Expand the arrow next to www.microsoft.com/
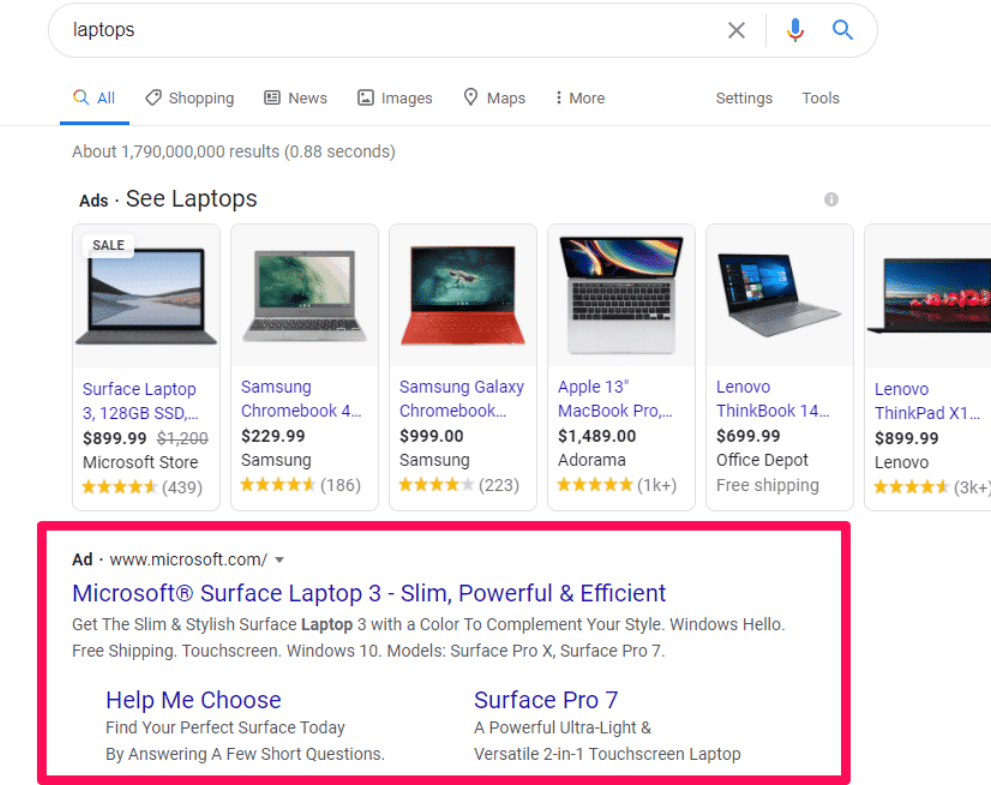The width and height of the screenshot is (991, 785). coord(279,560)
